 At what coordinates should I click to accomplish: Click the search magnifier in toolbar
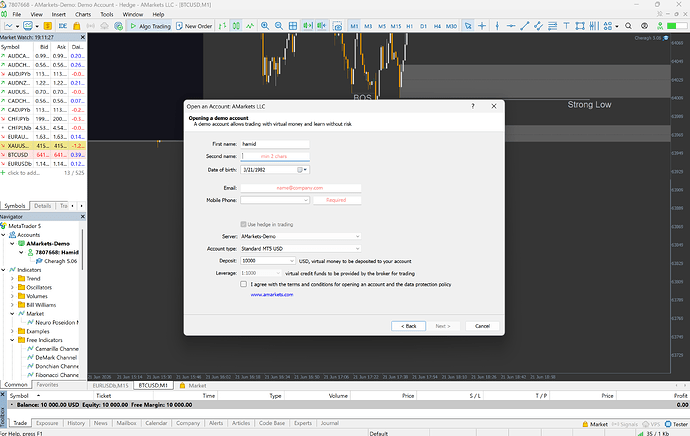(628, 26)
